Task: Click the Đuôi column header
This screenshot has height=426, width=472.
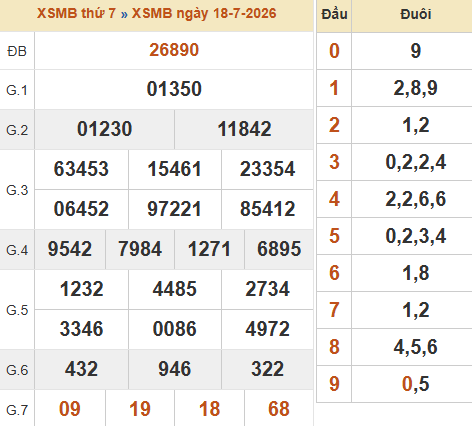Action: [x=416, y=14]
